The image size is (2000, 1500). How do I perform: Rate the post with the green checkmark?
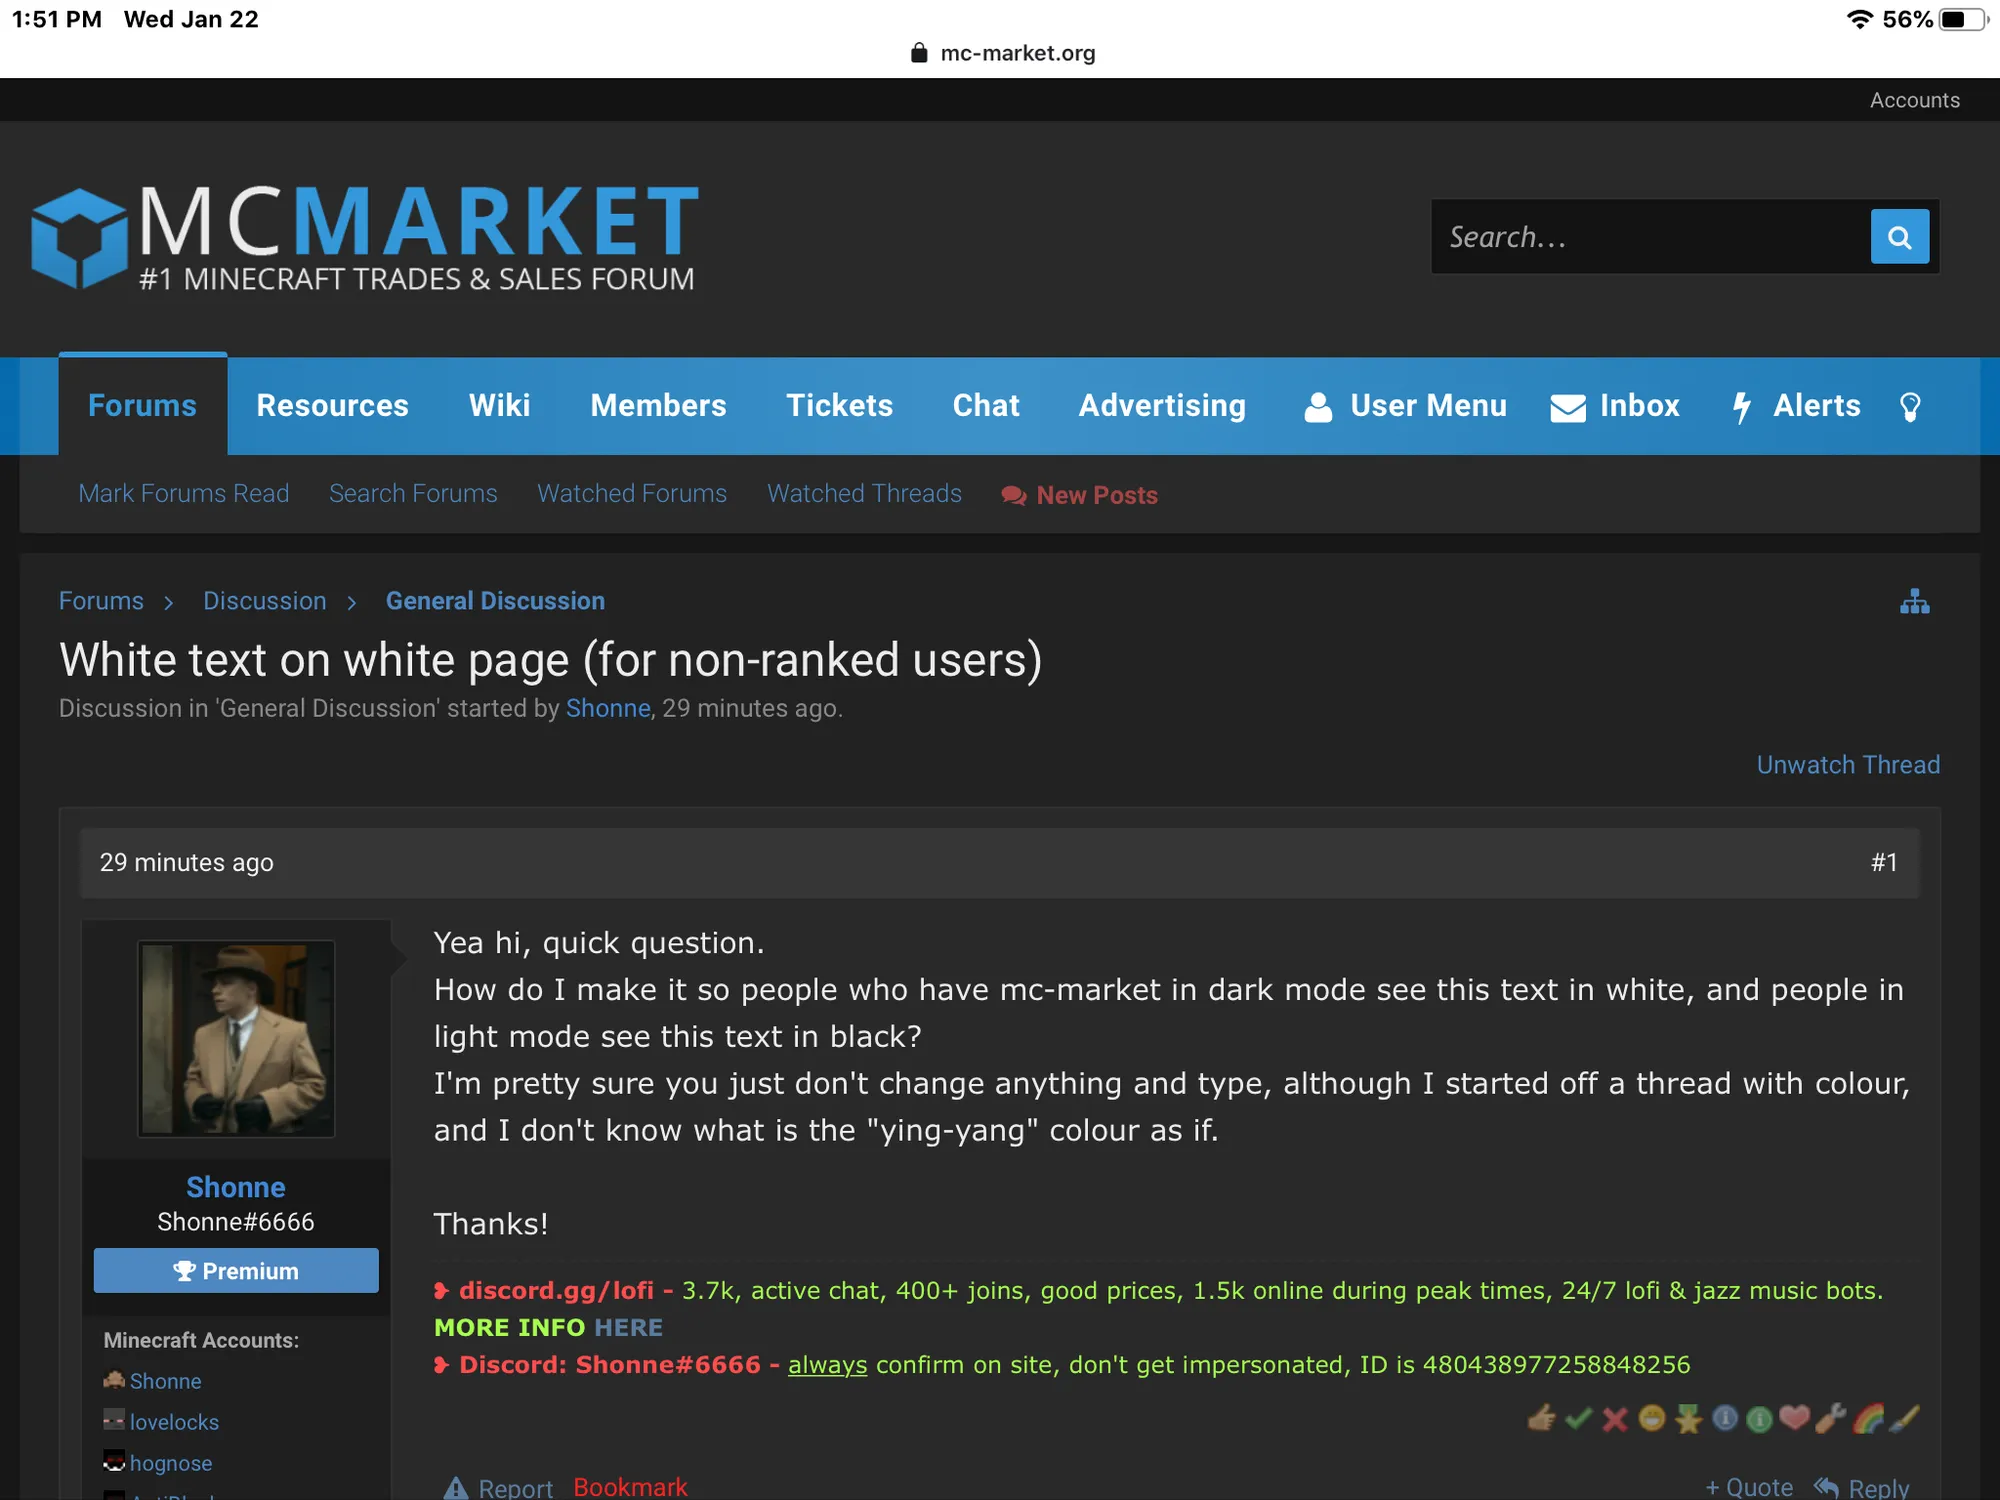click(x=1578, y=1418)
